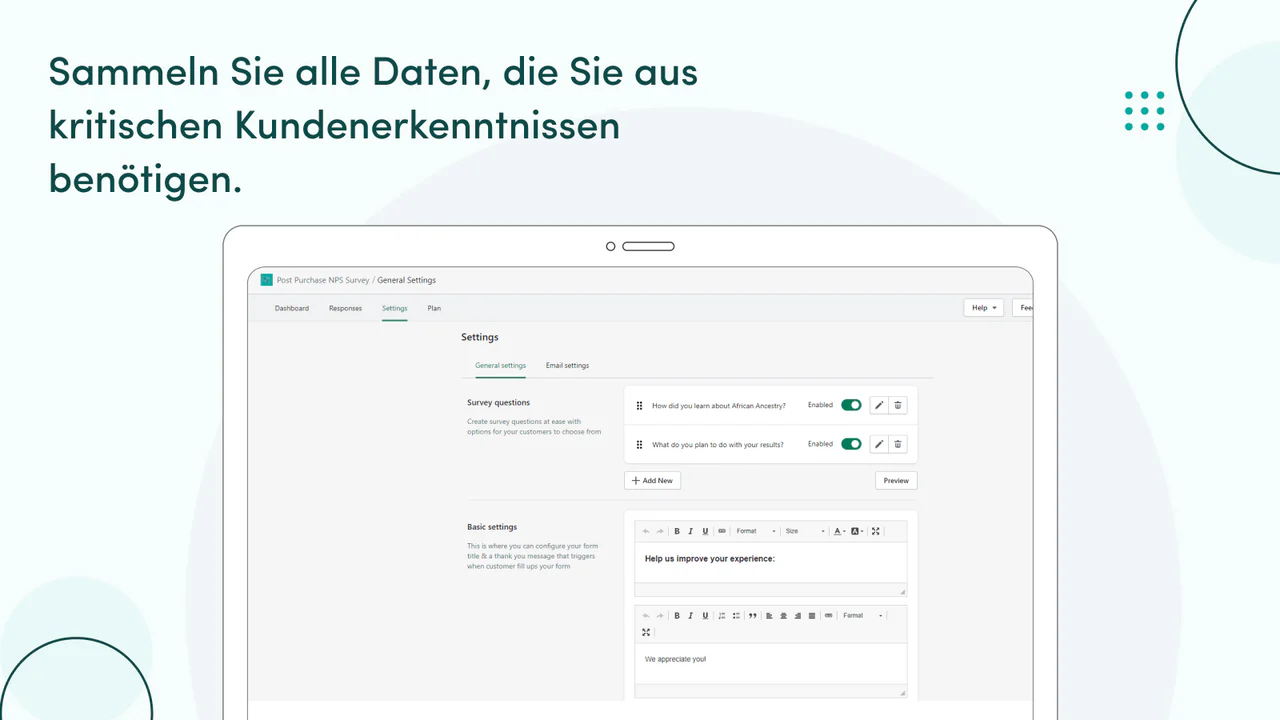Click the 'Survey questions' heading

(498, 403)
